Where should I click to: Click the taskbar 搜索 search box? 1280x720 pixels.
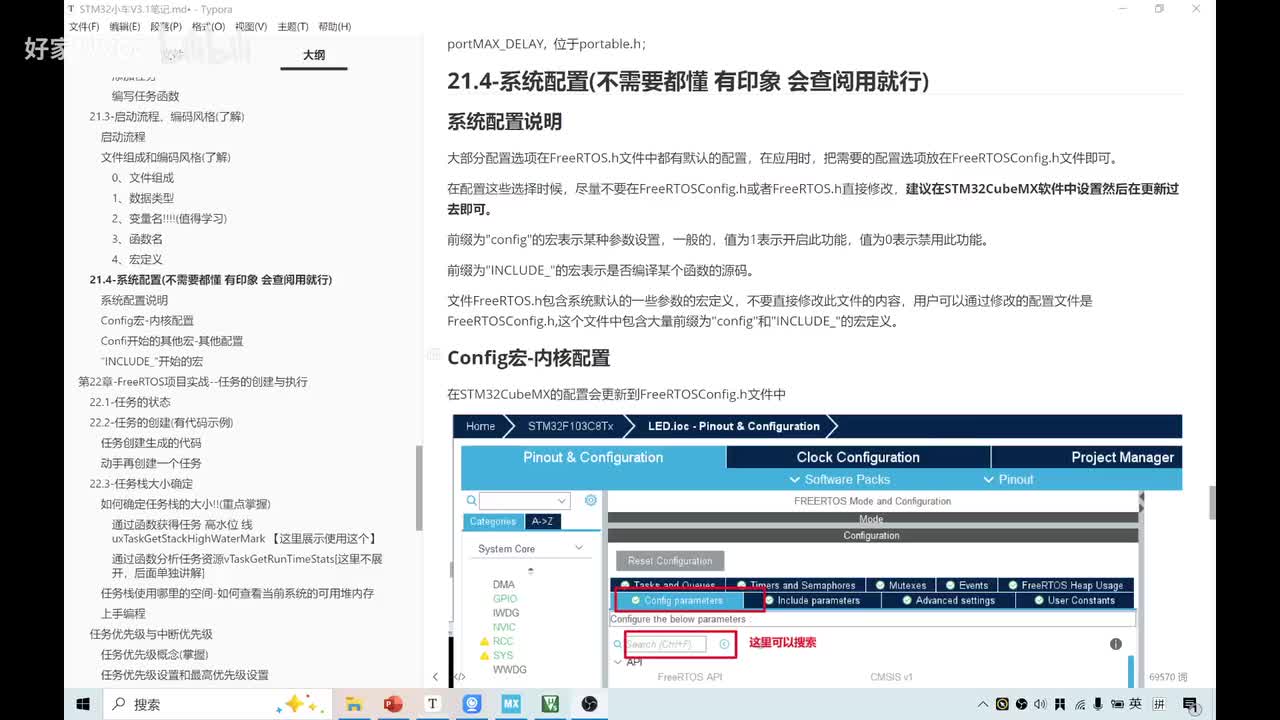pos(219,704)
